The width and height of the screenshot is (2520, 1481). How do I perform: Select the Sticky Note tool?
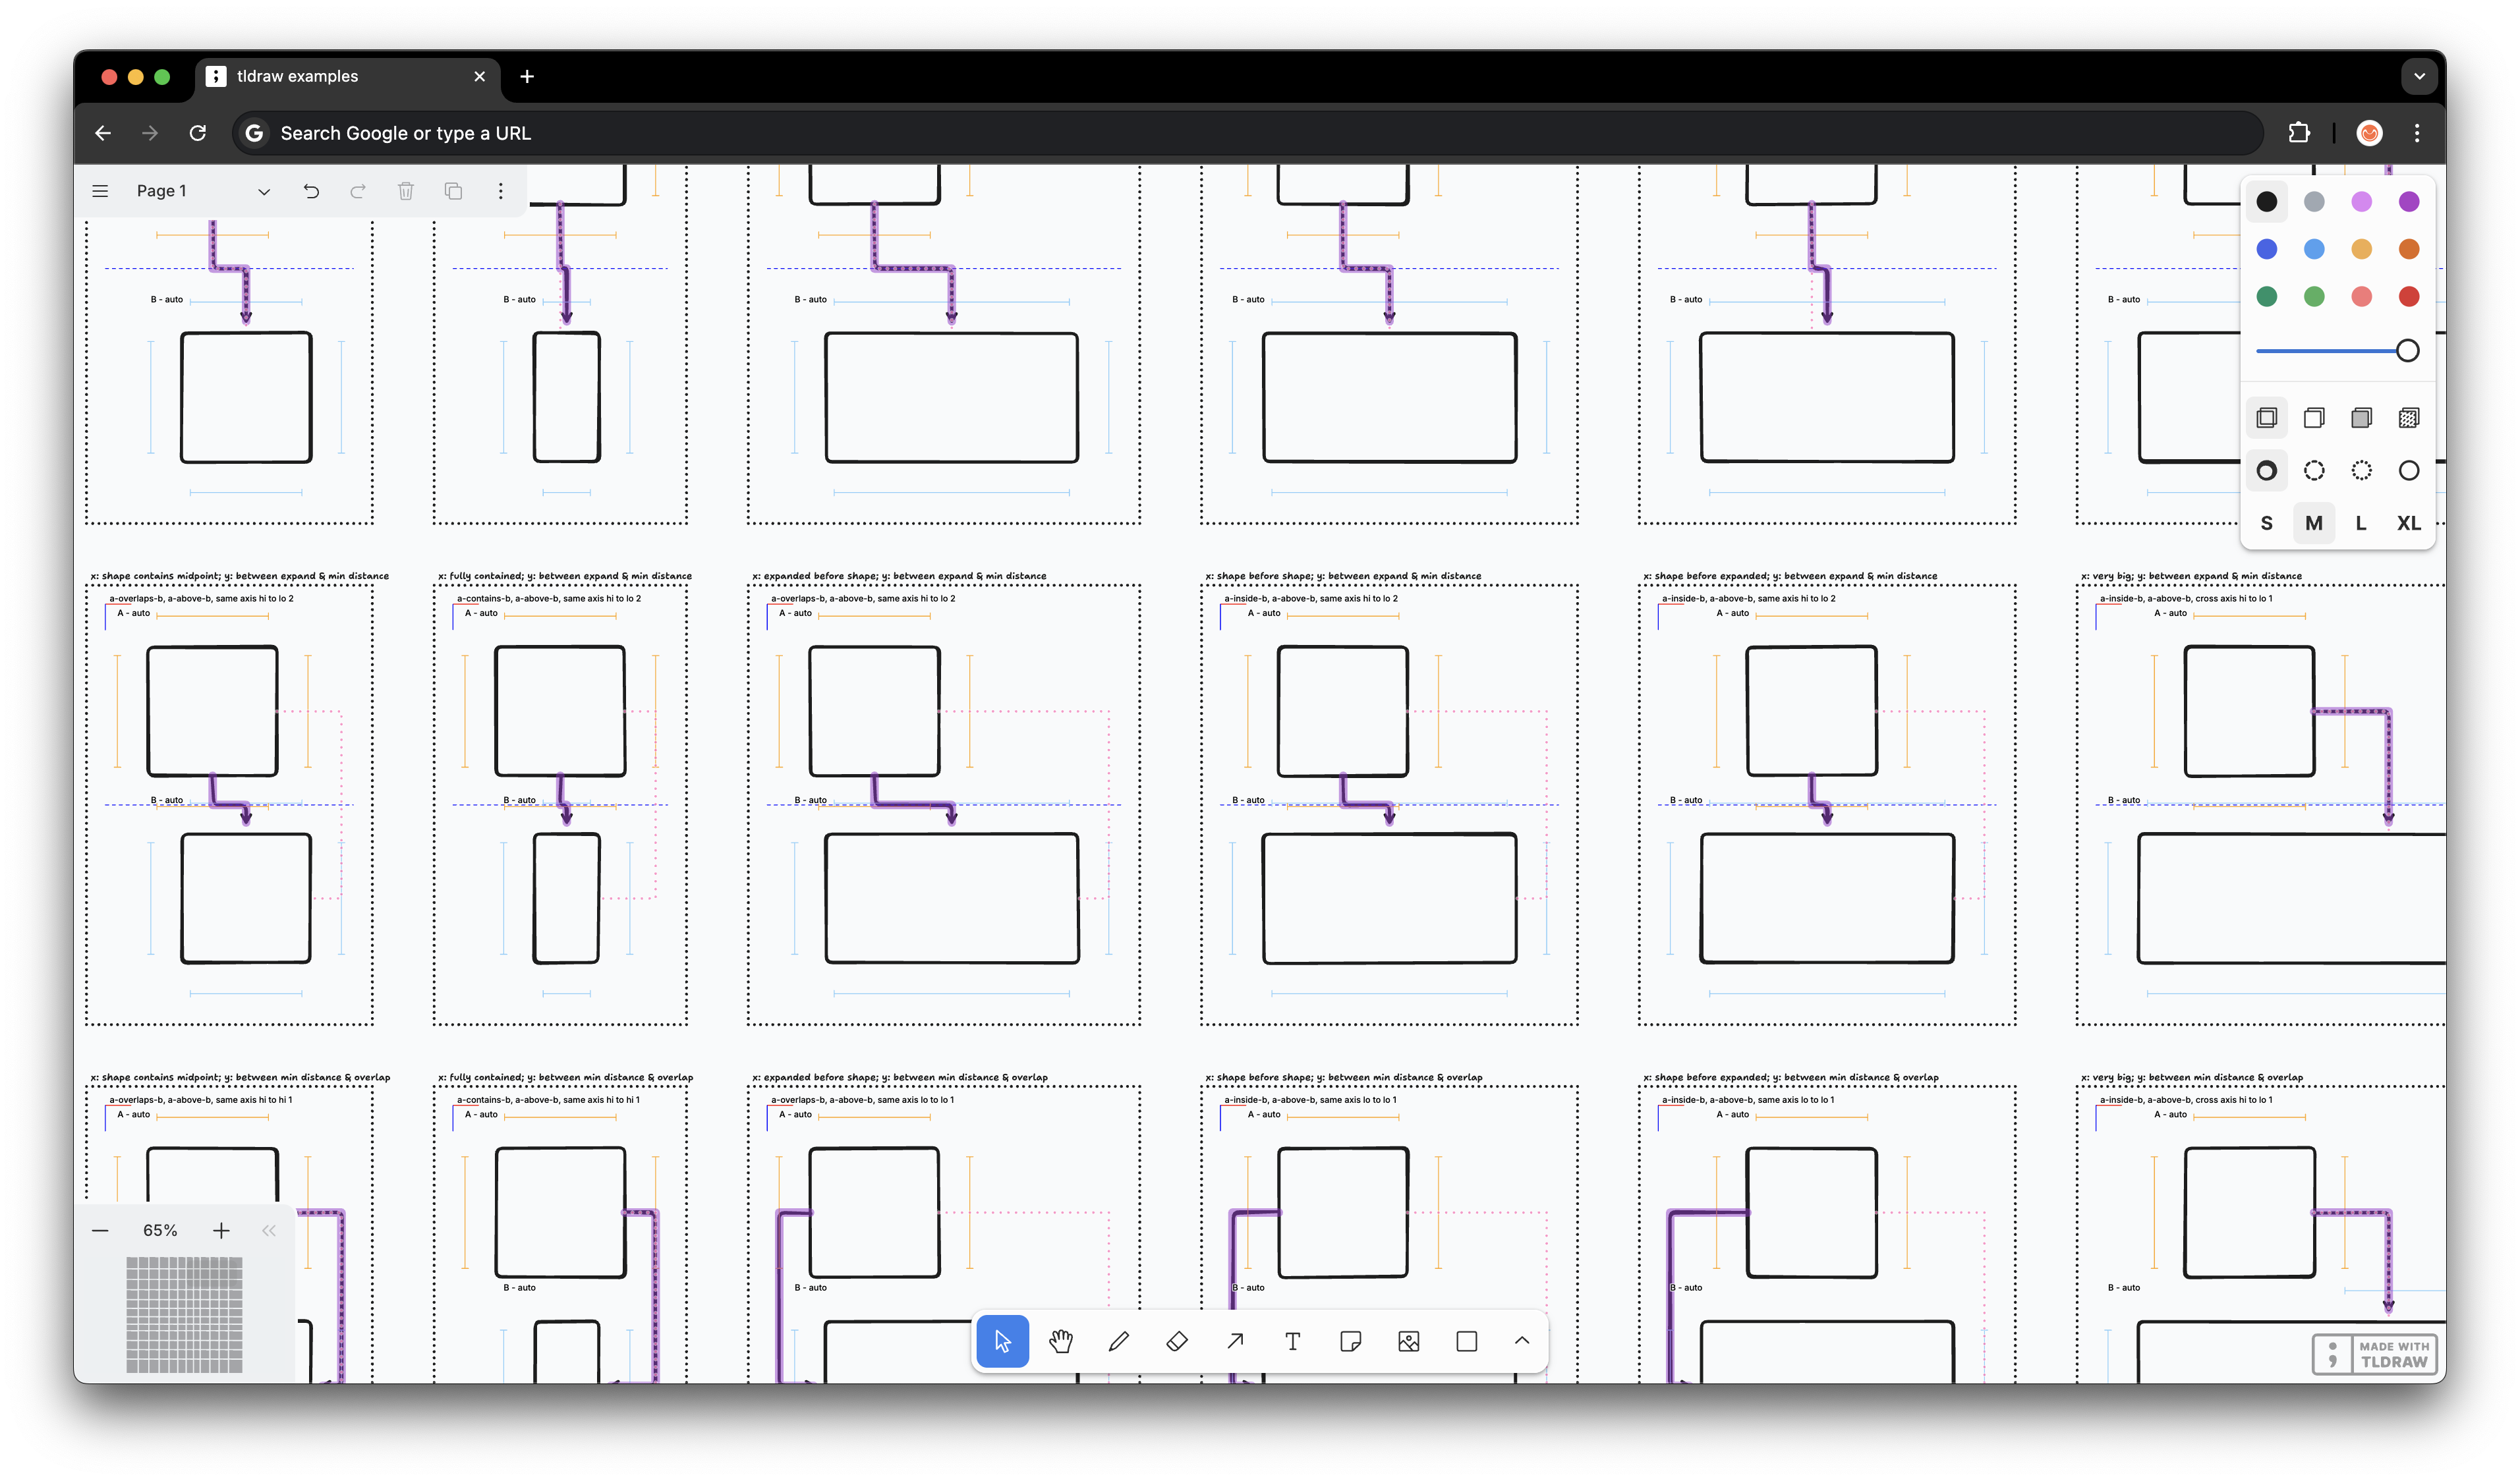[x=1350, y=1341]
